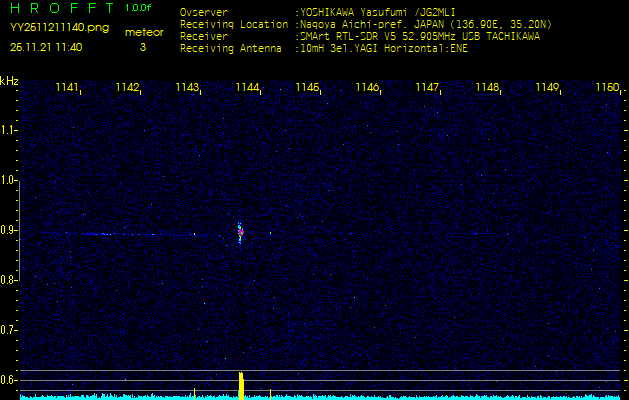Click the 1.1 kHz frequency axis label
This screenshot has height=400, width=629.
point(9,130)
